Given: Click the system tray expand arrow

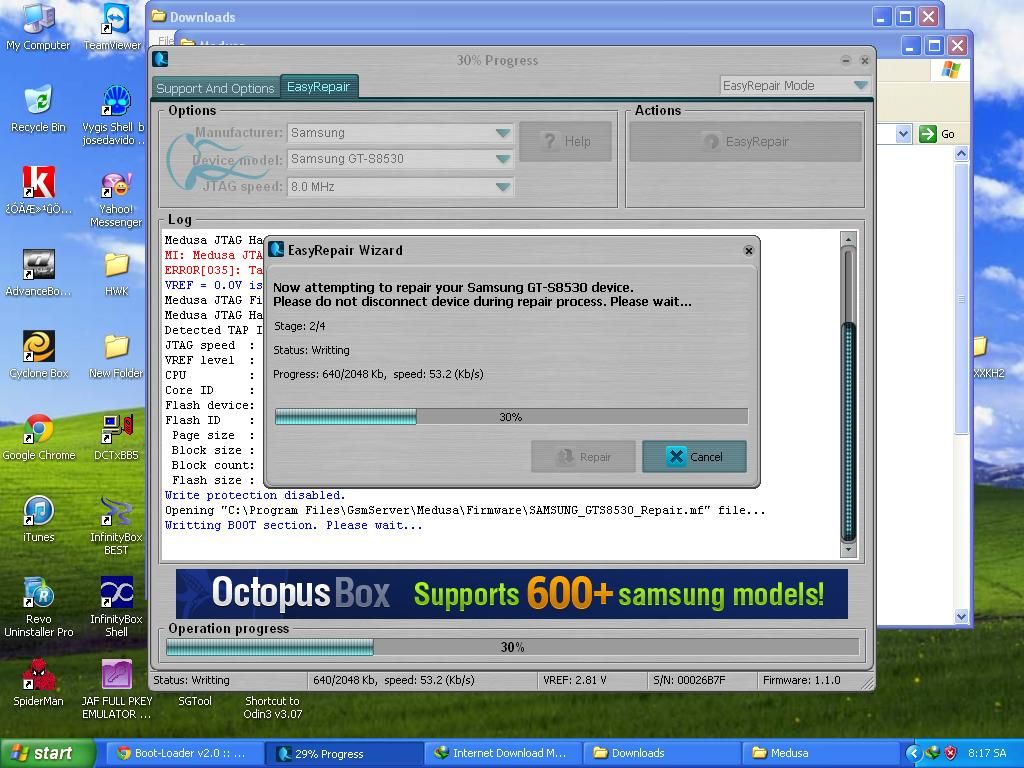Looking at the screenshot, I should pyautogui.click(x=913, y=753).
